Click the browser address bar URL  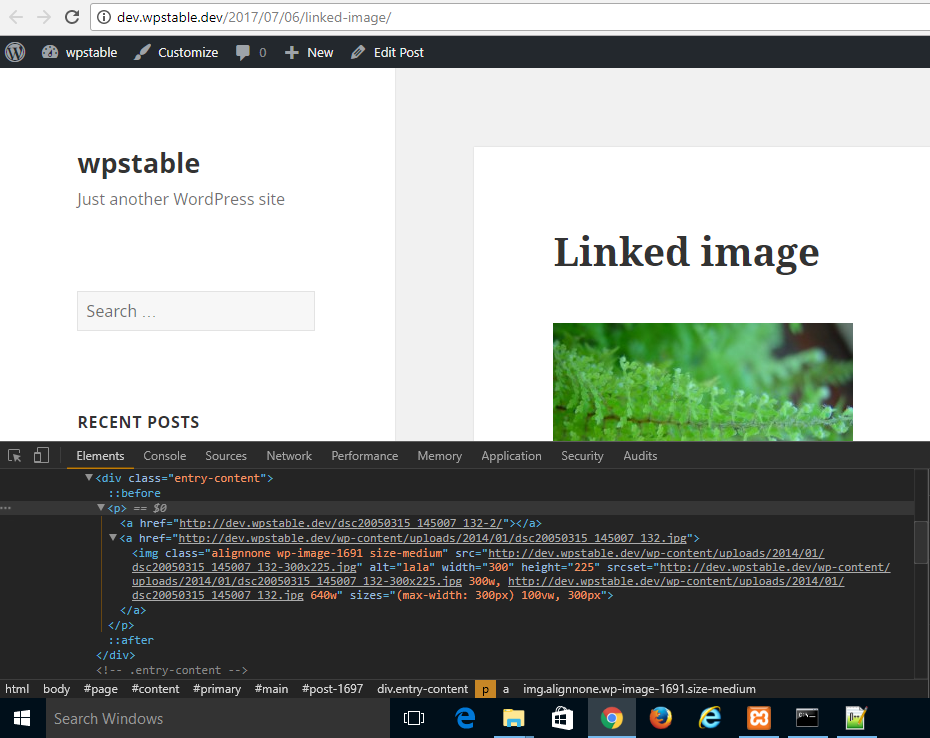254,17
